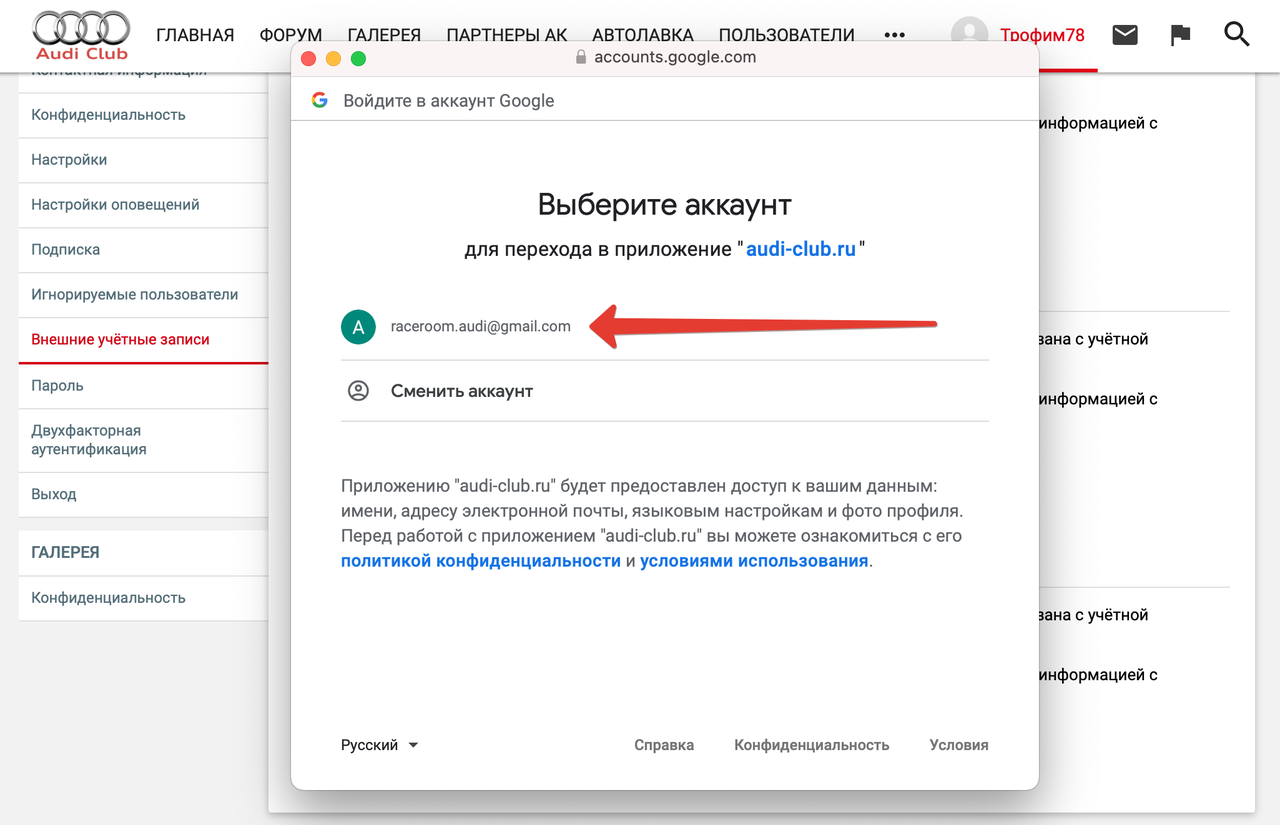Click the Audi Club logo

point(82,35)
